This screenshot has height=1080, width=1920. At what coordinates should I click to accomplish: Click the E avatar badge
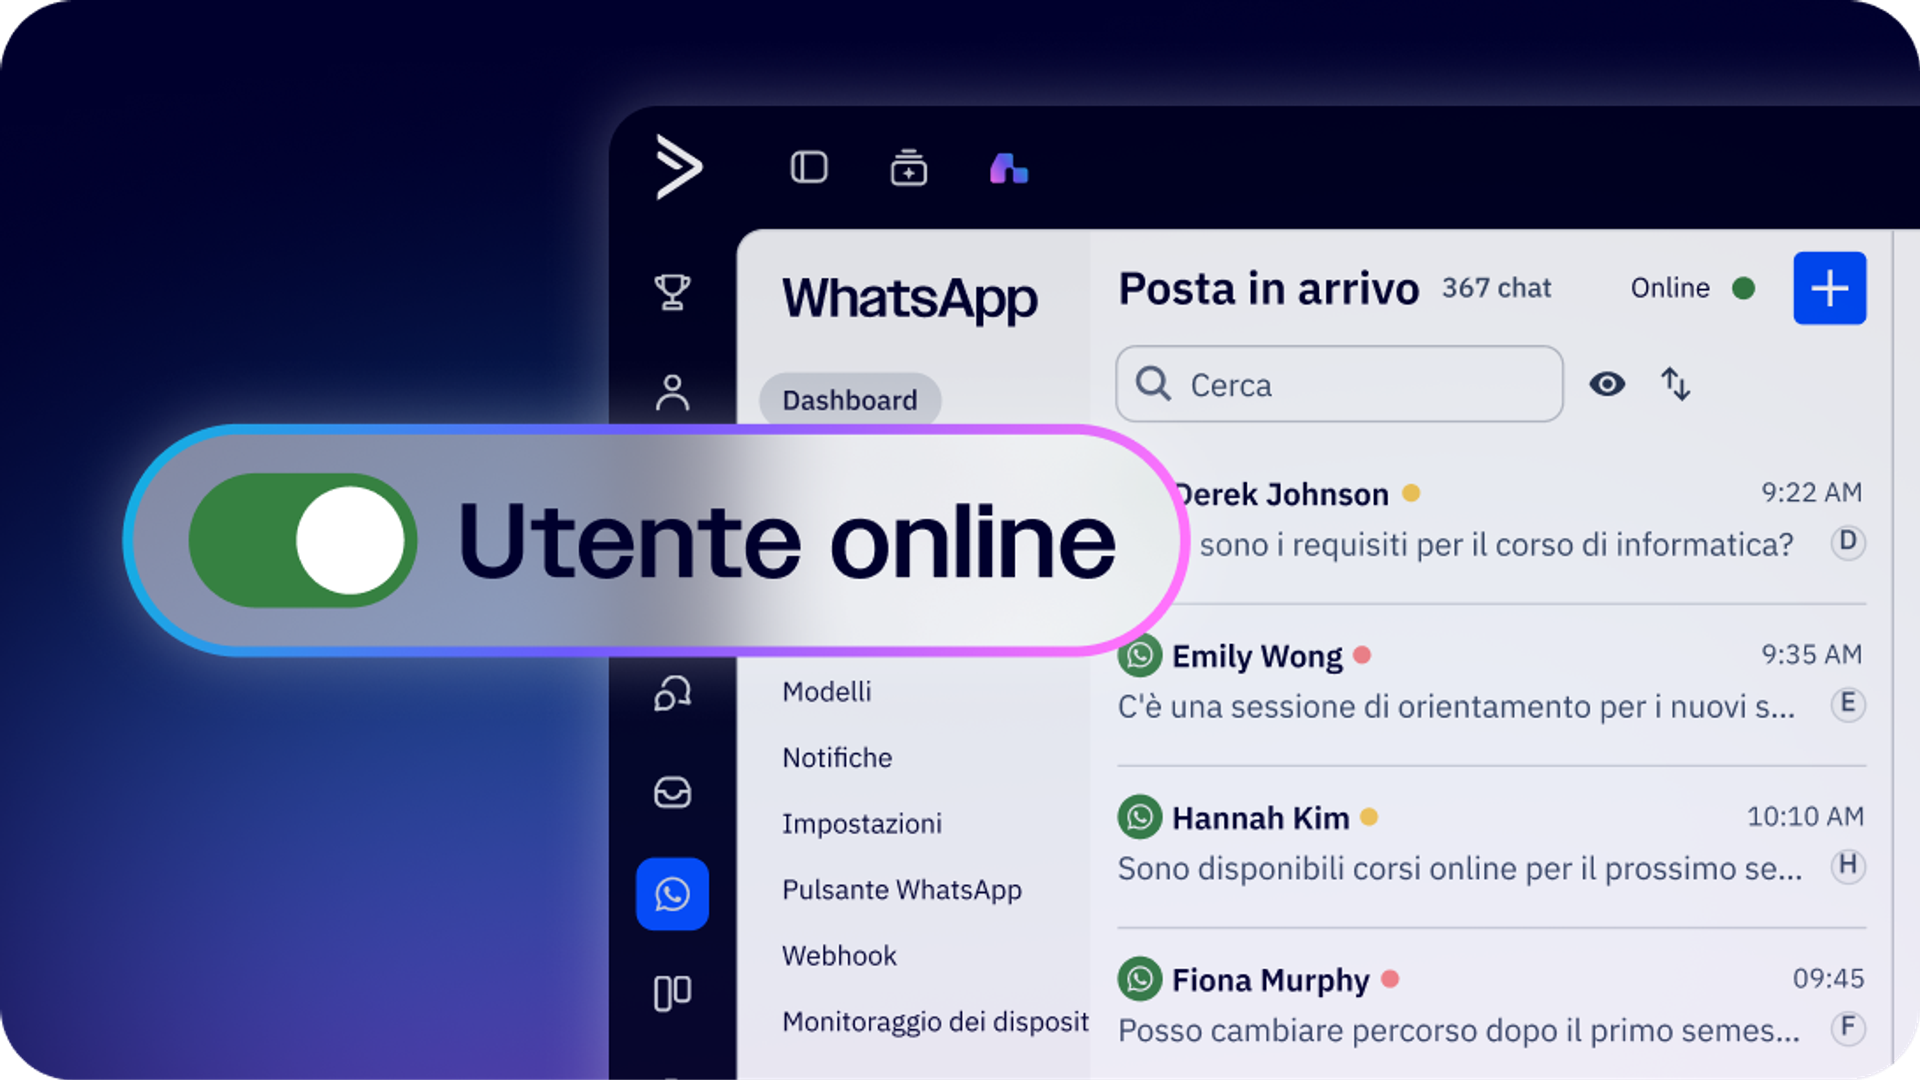pos(1848,704)
